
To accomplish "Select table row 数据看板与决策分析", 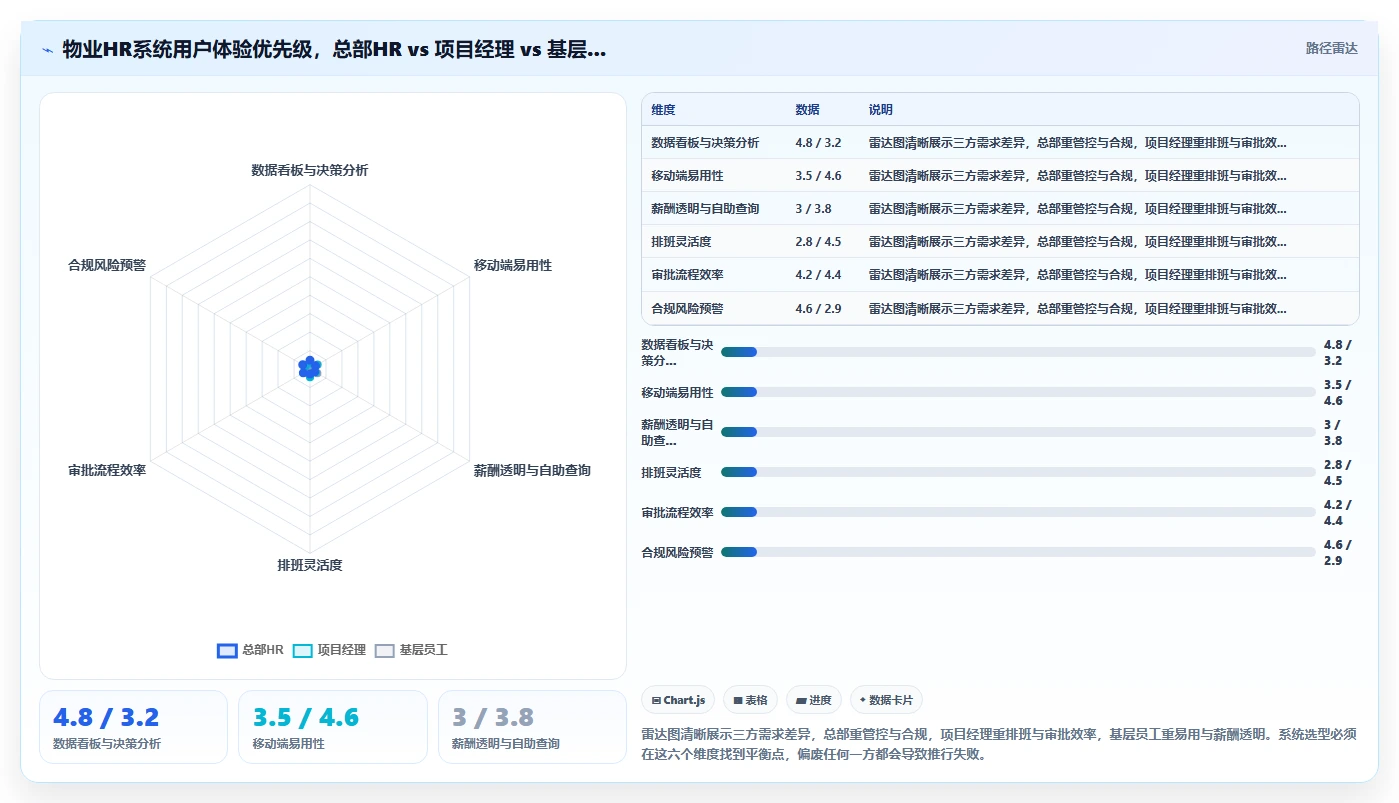I will 1000,143.
